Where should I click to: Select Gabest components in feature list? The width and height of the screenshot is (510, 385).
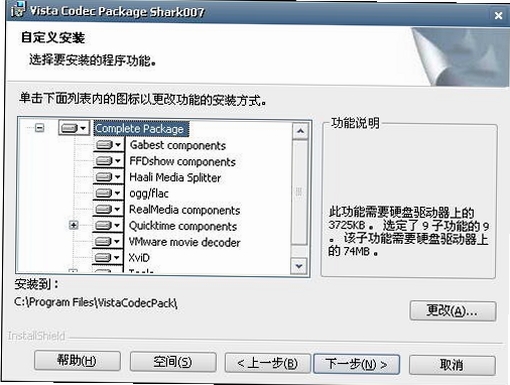(x=178, y=145)
